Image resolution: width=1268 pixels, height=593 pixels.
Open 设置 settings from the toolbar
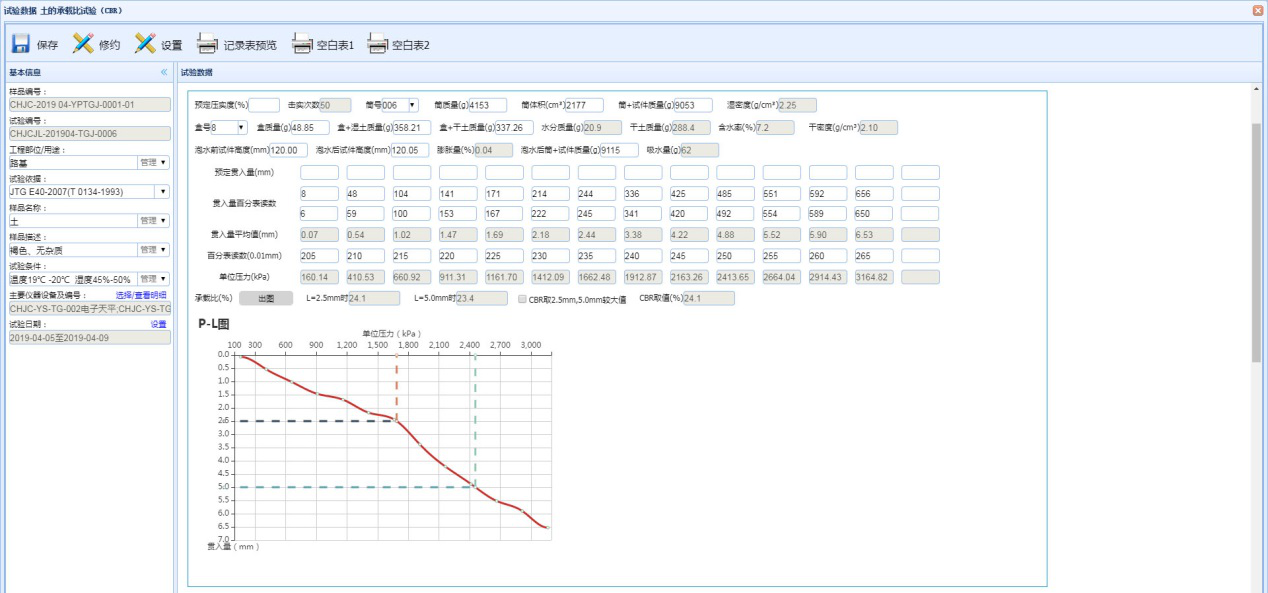(146, 44)
